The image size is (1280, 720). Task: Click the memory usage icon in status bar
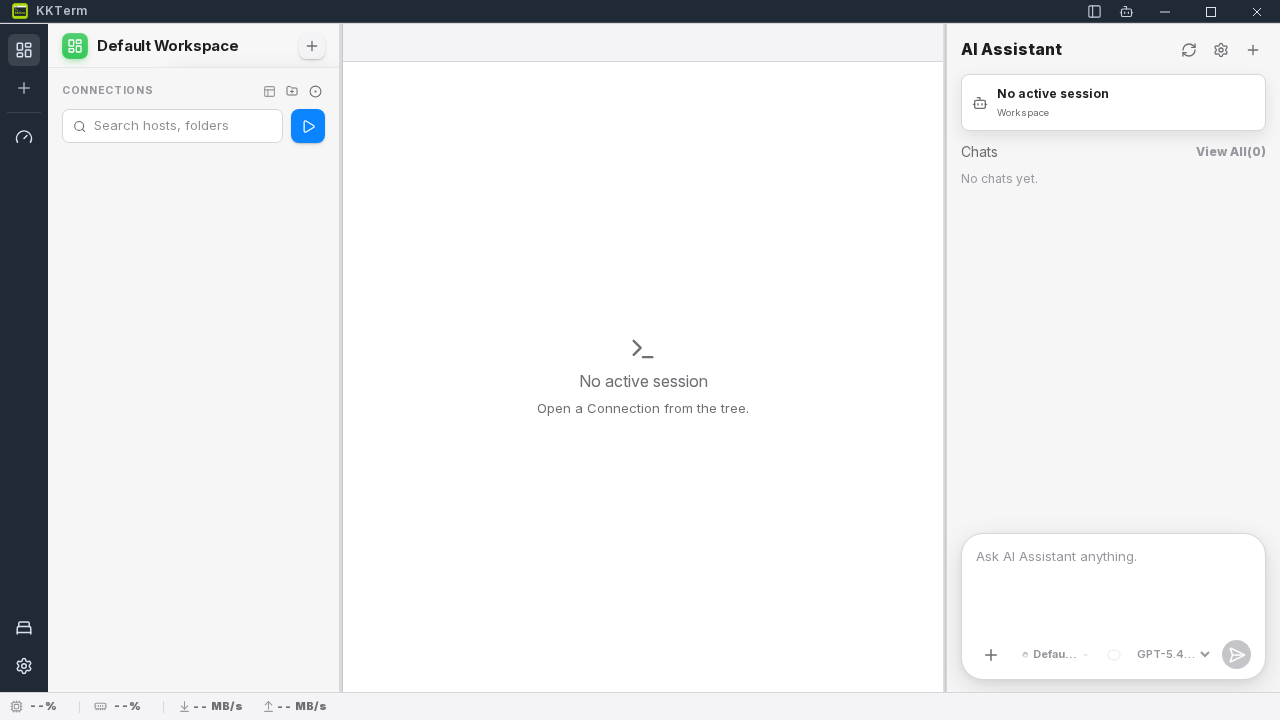pos(100,706)
